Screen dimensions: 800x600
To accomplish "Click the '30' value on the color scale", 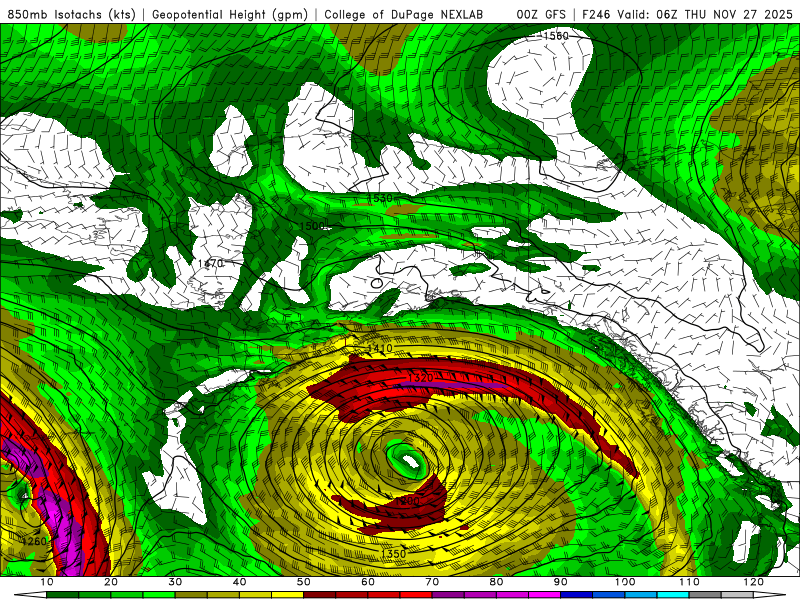I will pyautogui.click(x=175, y=582).
